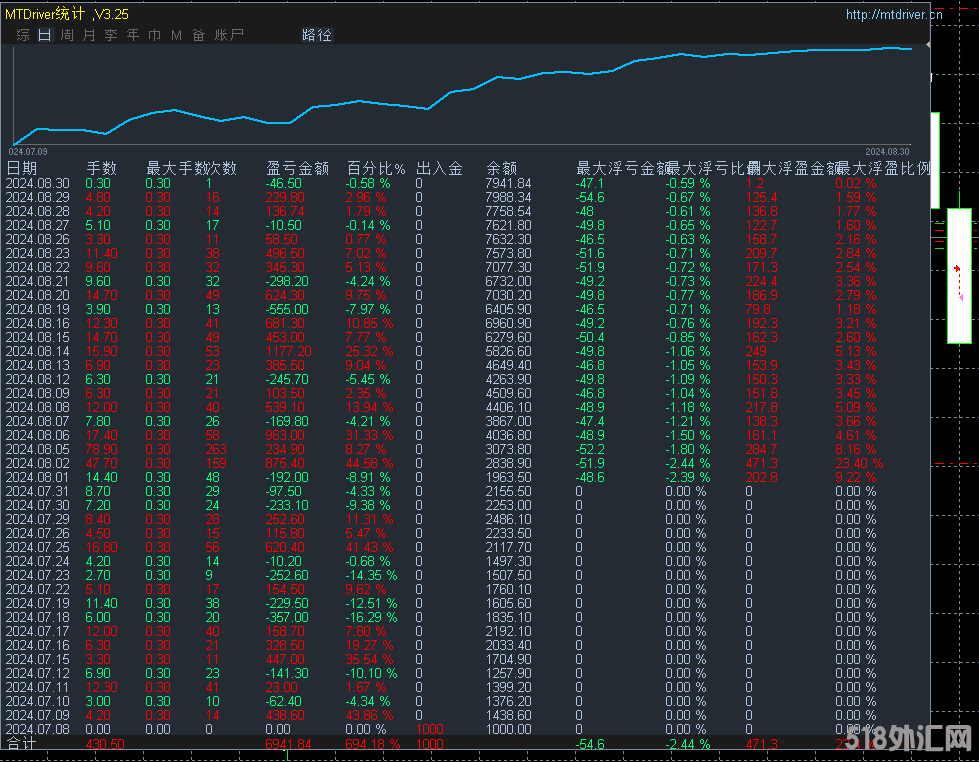This screenshot has height=762, width=979.
Task: Click the 盈亏金额 profit/loss column header
Action: [x=297, y=168]
